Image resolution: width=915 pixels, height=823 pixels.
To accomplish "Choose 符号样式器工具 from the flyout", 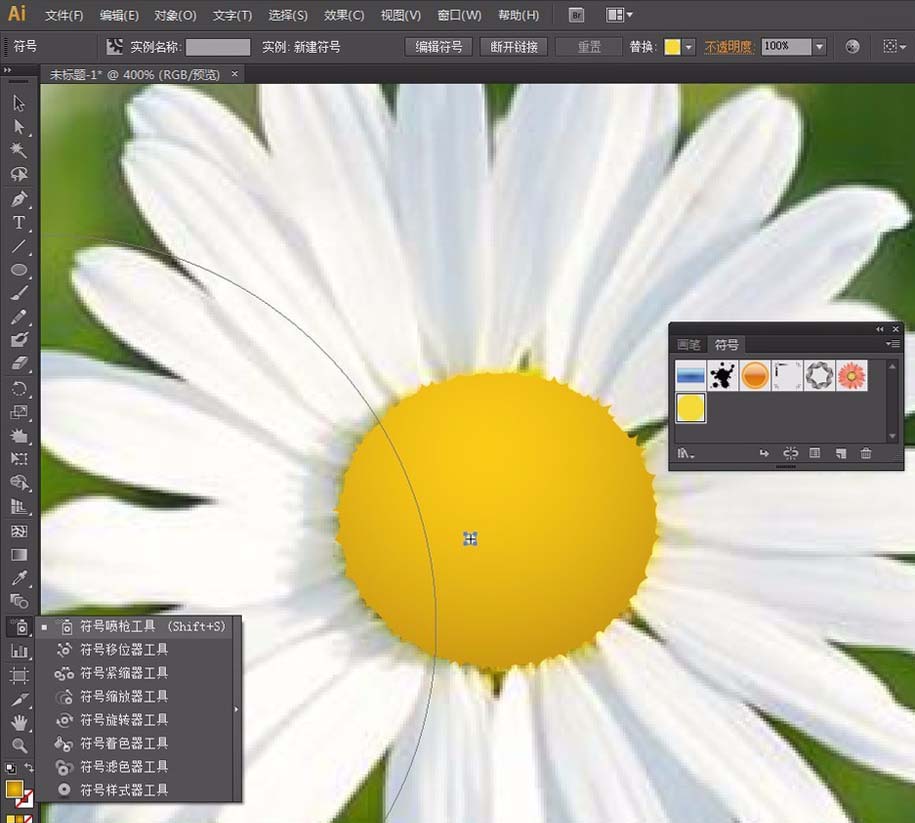I will pos(134,790).
